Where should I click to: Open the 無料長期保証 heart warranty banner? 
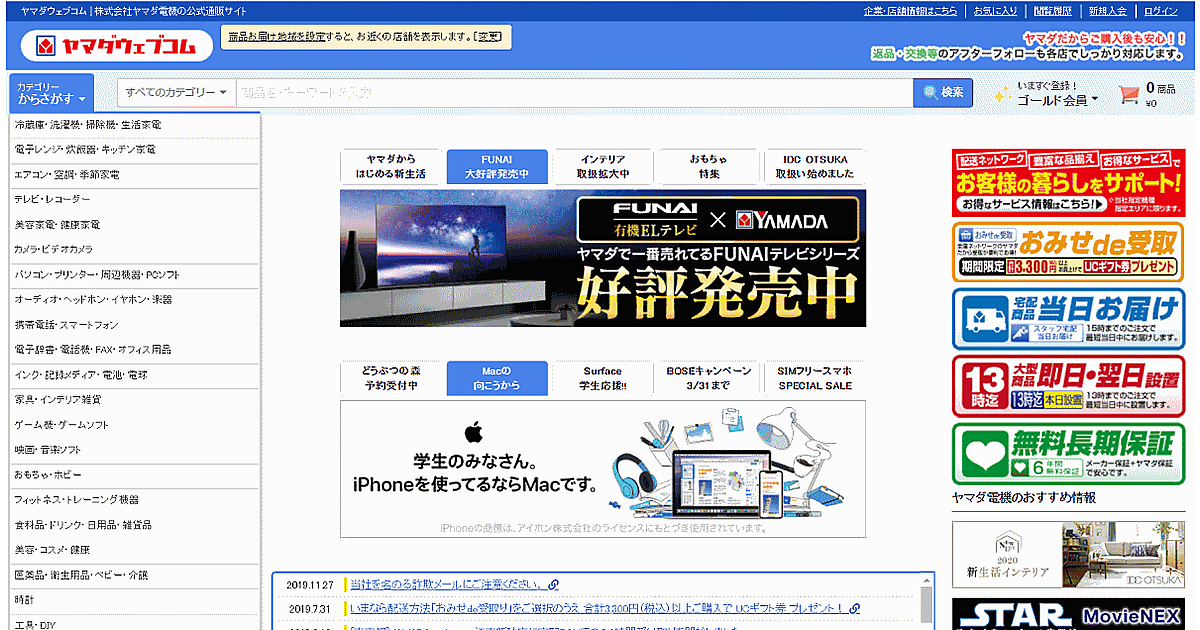pyautogui.click(x=1068, y=454)
